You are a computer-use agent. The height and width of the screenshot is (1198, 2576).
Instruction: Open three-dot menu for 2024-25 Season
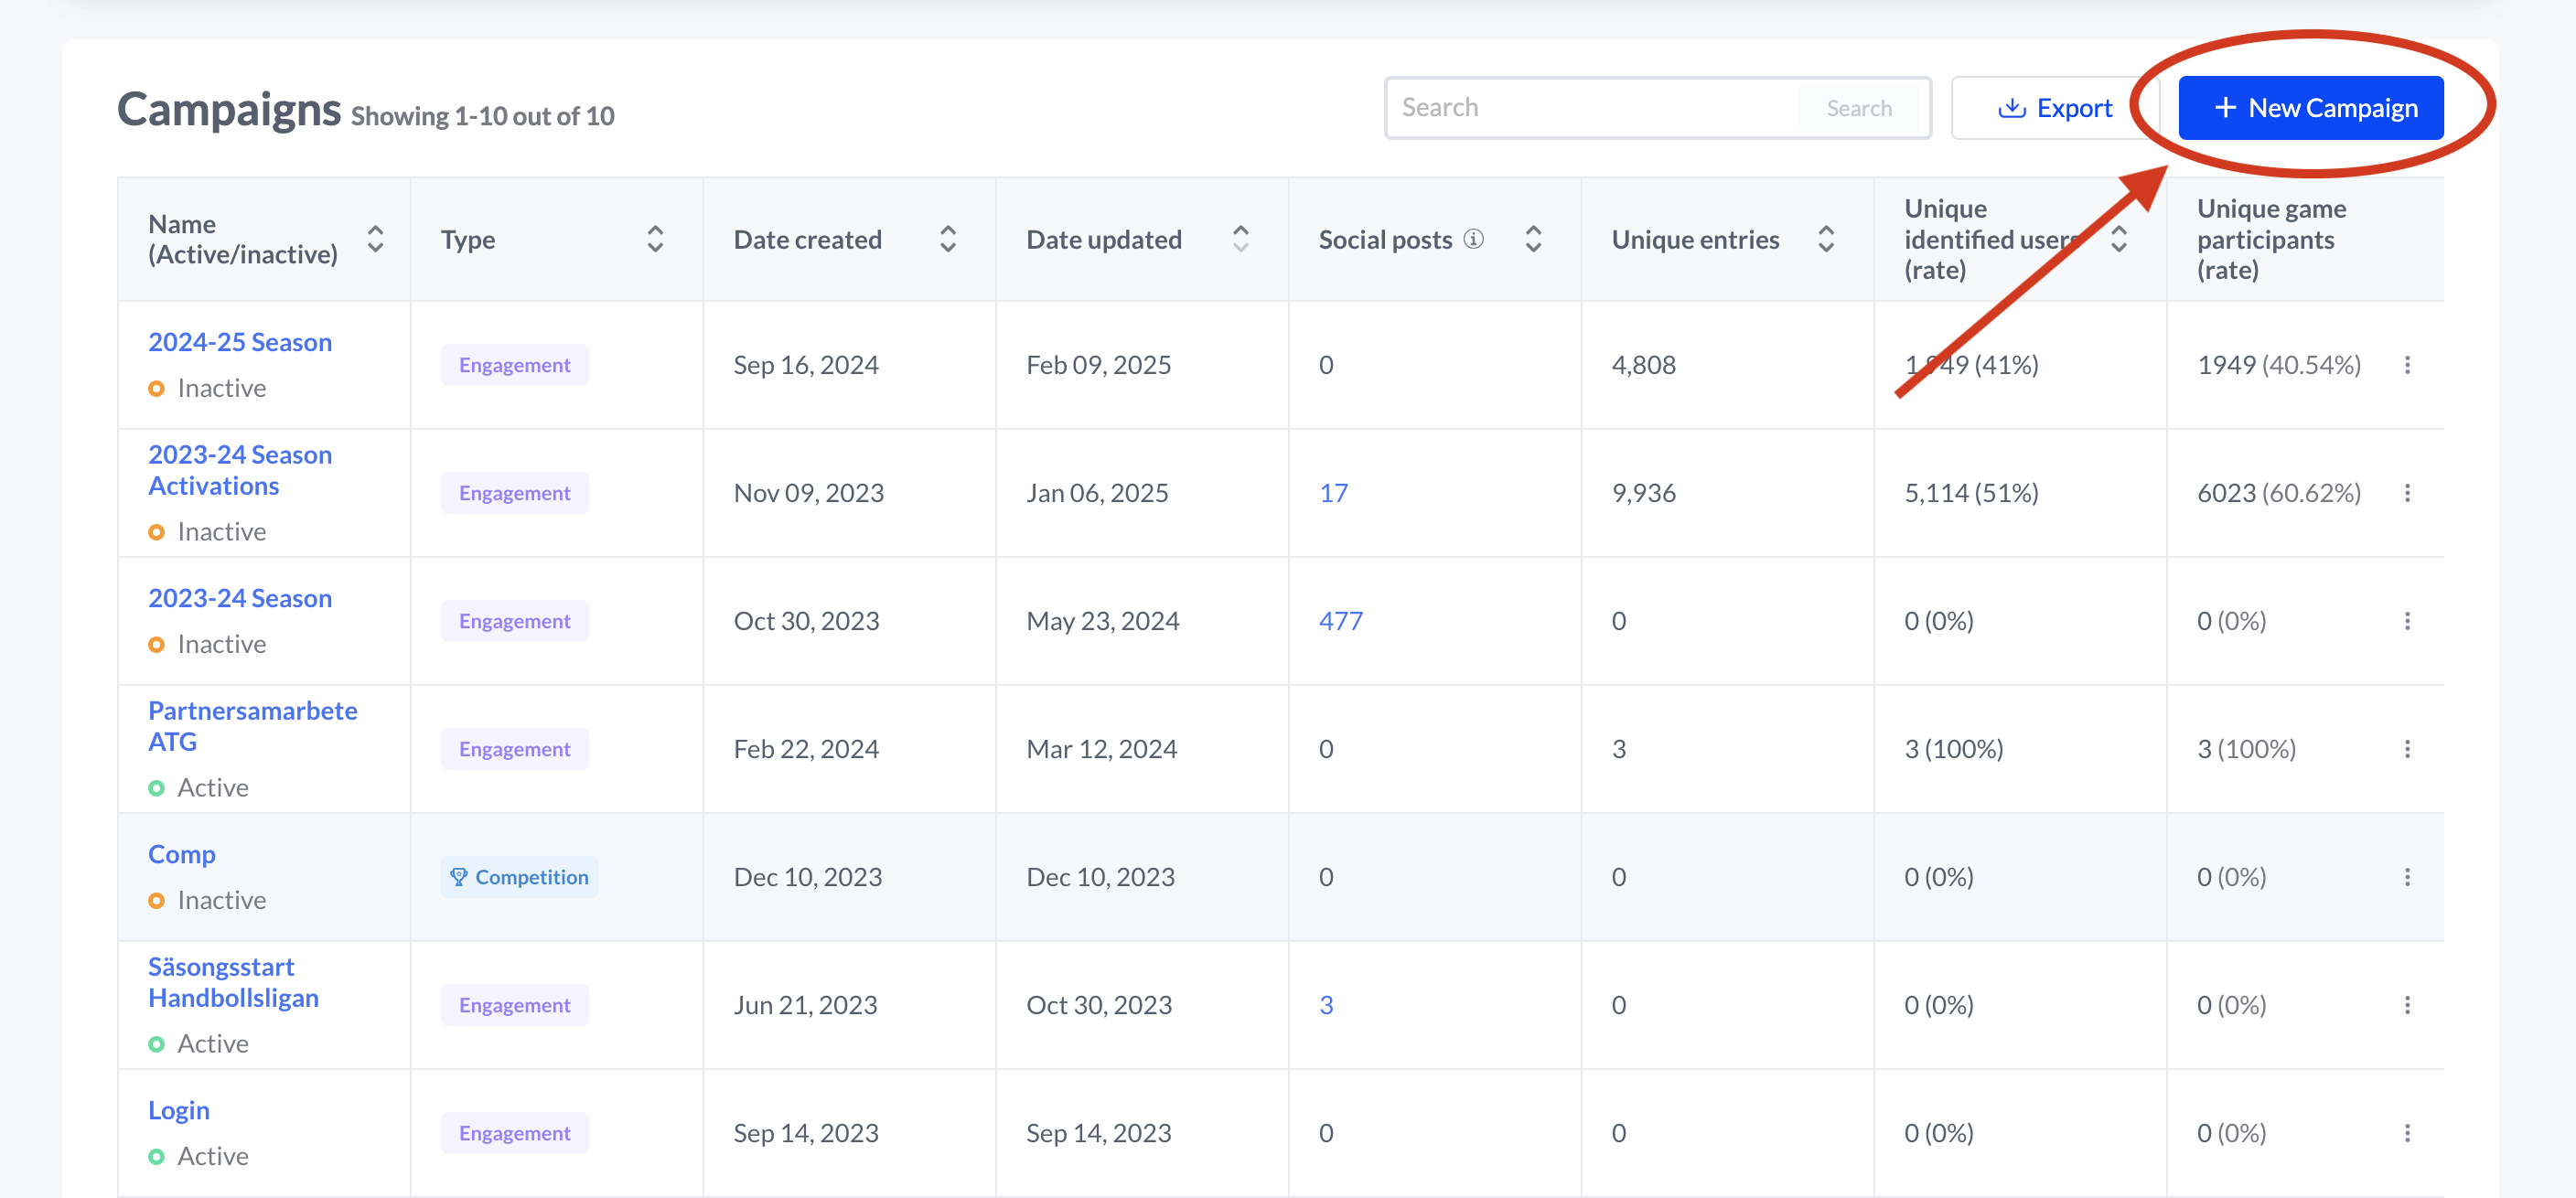(2406, 365)
